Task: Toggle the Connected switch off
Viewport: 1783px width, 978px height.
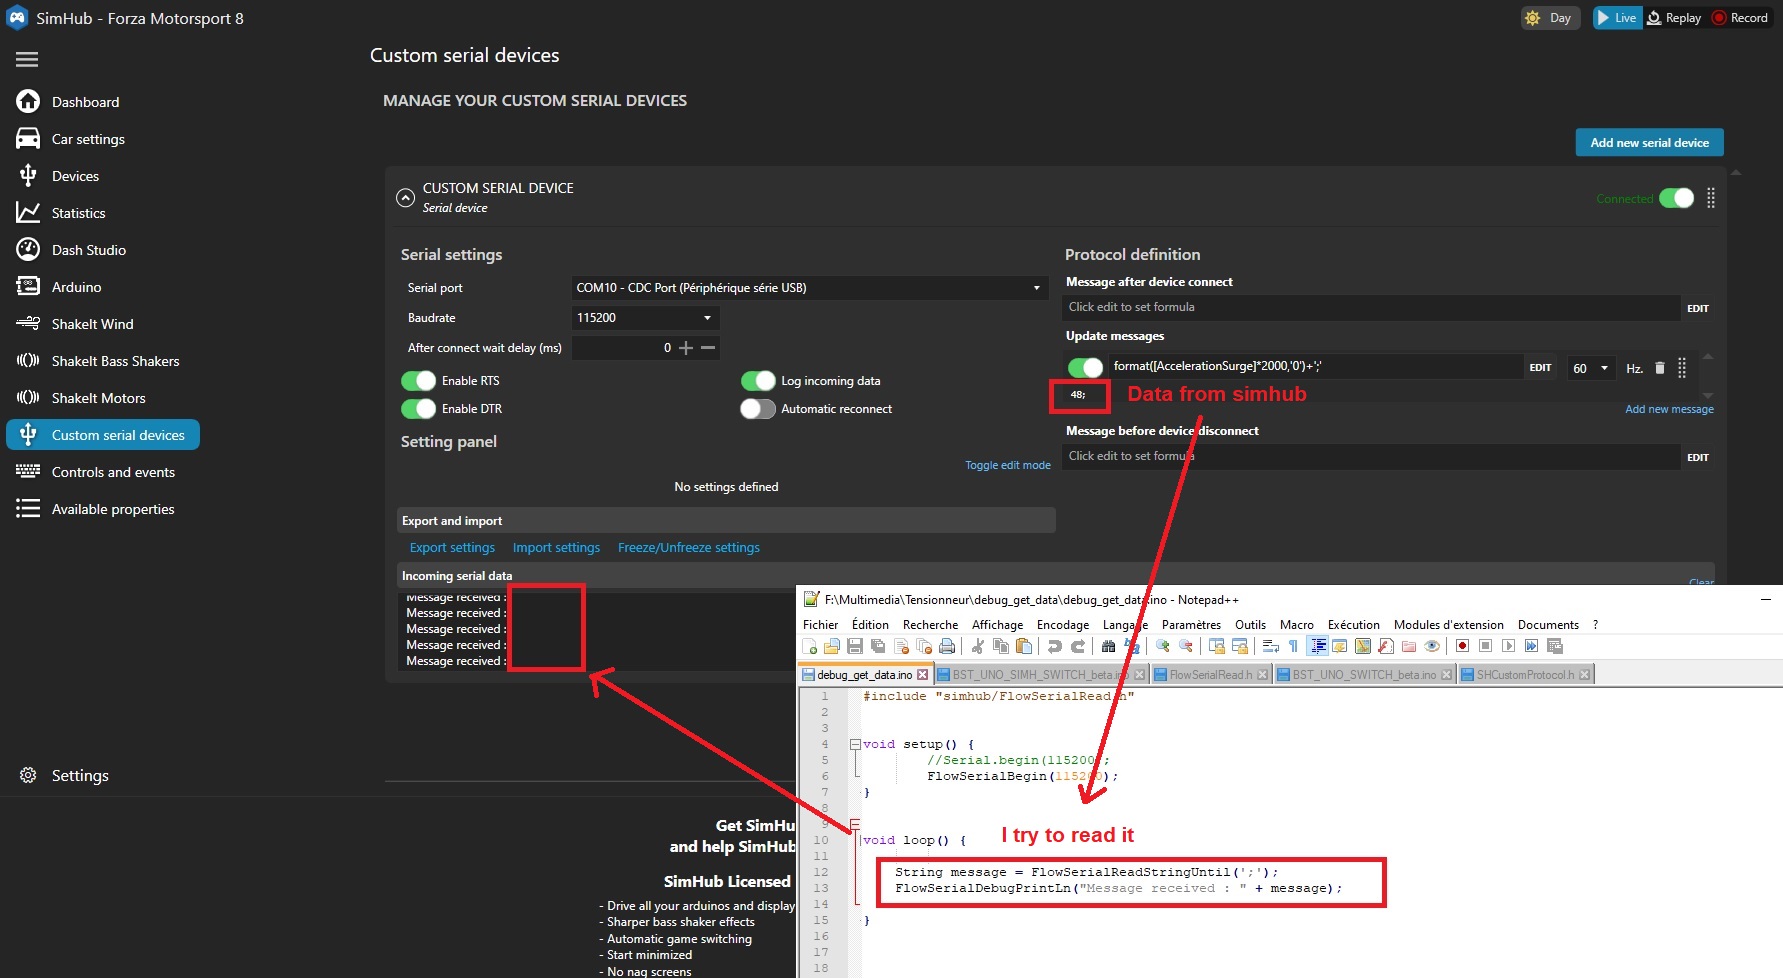Action: tap(1677, 198)
